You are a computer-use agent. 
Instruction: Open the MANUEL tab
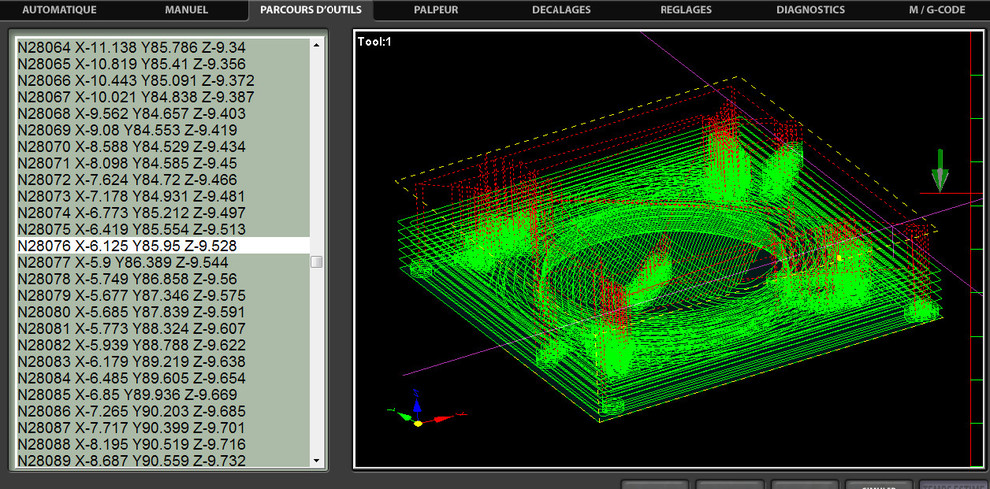point(184,10)
